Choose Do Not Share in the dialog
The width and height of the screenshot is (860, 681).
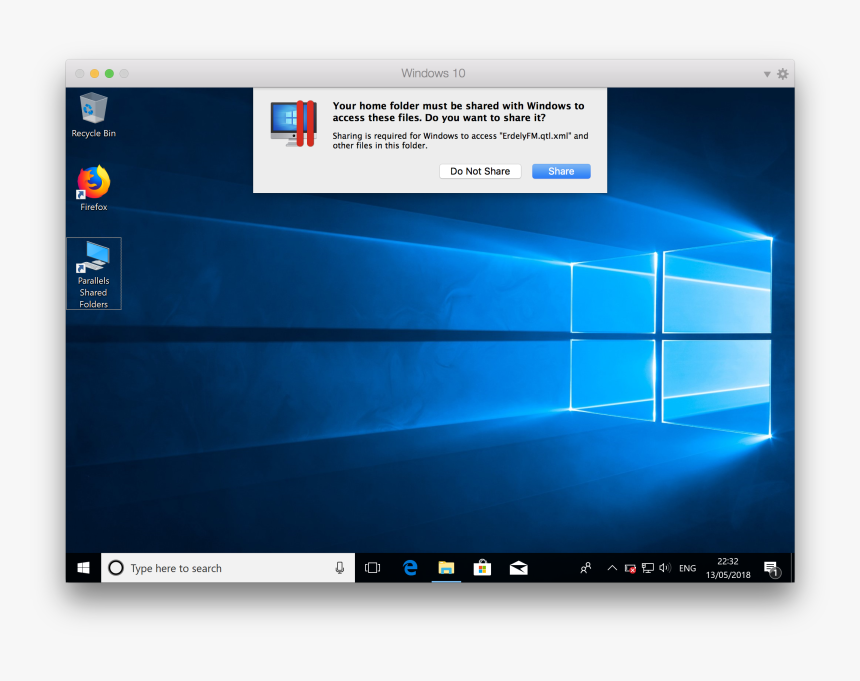pyautogui.click(x=480, y=171)
